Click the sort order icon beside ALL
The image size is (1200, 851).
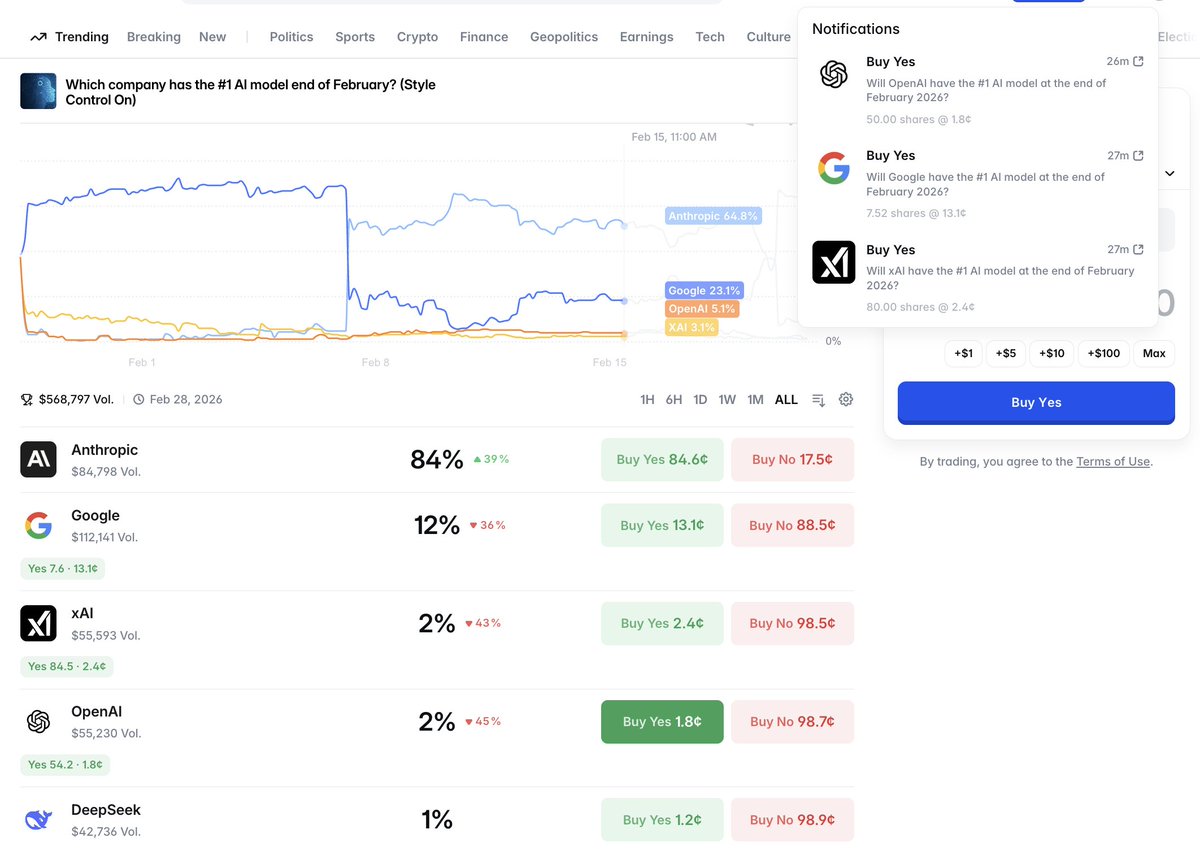(818, 400)
